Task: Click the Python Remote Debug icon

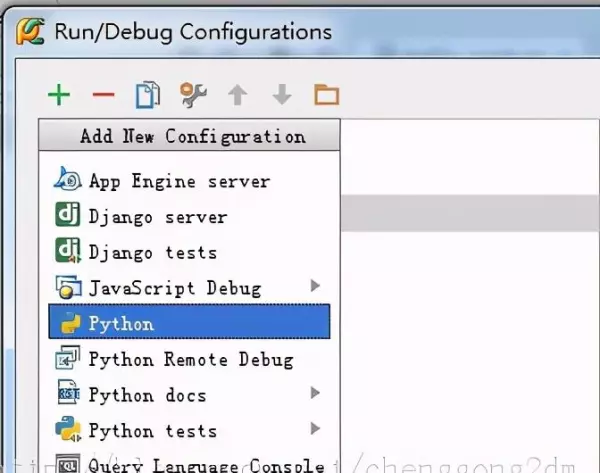Action: tap(68, 357)
